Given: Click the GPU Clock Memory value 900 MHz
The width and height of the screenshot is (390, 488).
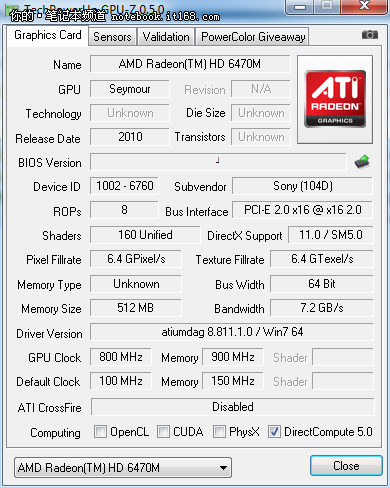Looking at the screenshot, I should (233, 357).
